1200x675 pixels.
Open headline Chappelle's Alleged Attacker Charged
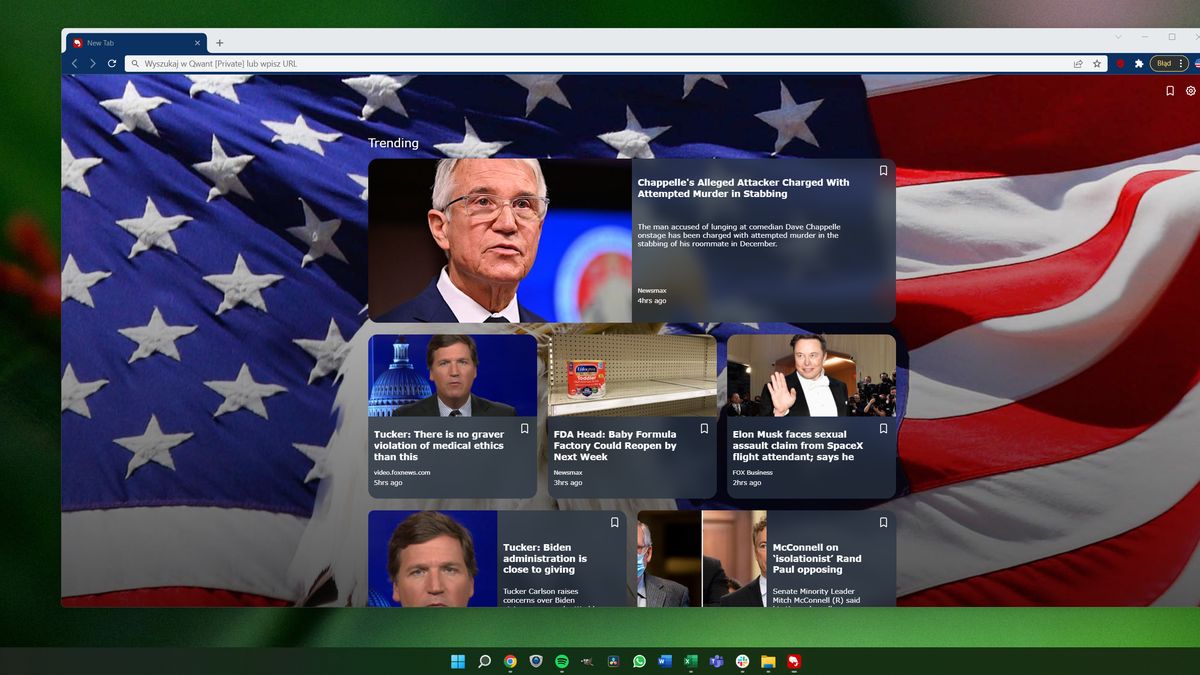coord(743,188)
